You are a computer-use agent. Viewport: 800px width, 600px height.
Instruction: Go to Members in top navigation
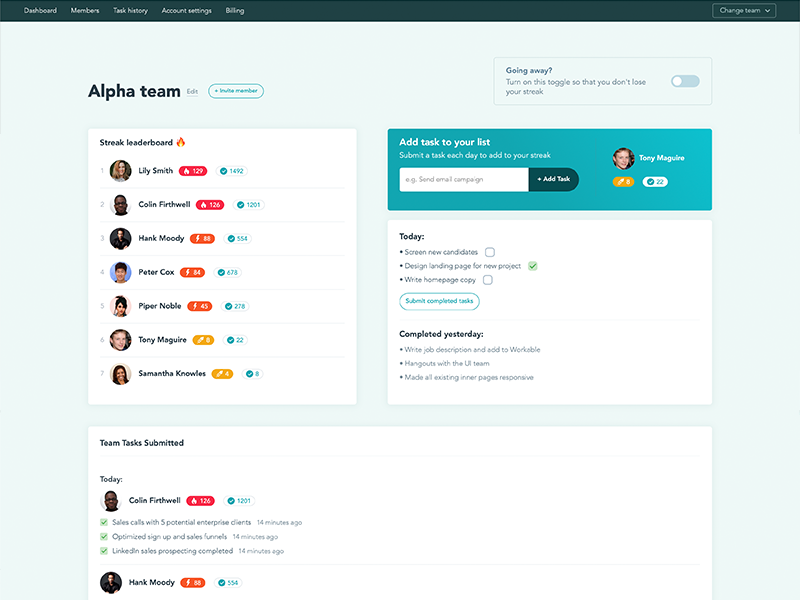point(85,10)
